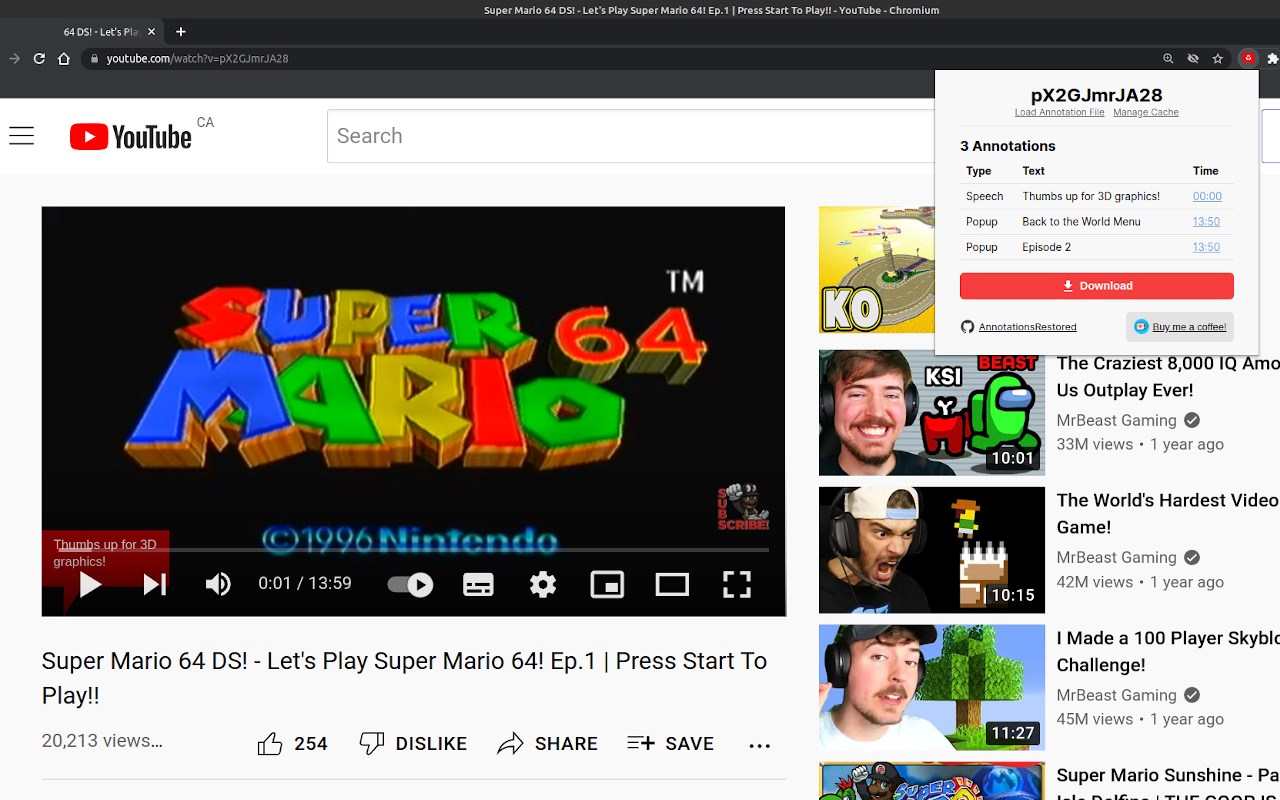This screenshot has width=1280, height=800.
Task: Click the red Download annotations button
Action: tap(1096, 286)
